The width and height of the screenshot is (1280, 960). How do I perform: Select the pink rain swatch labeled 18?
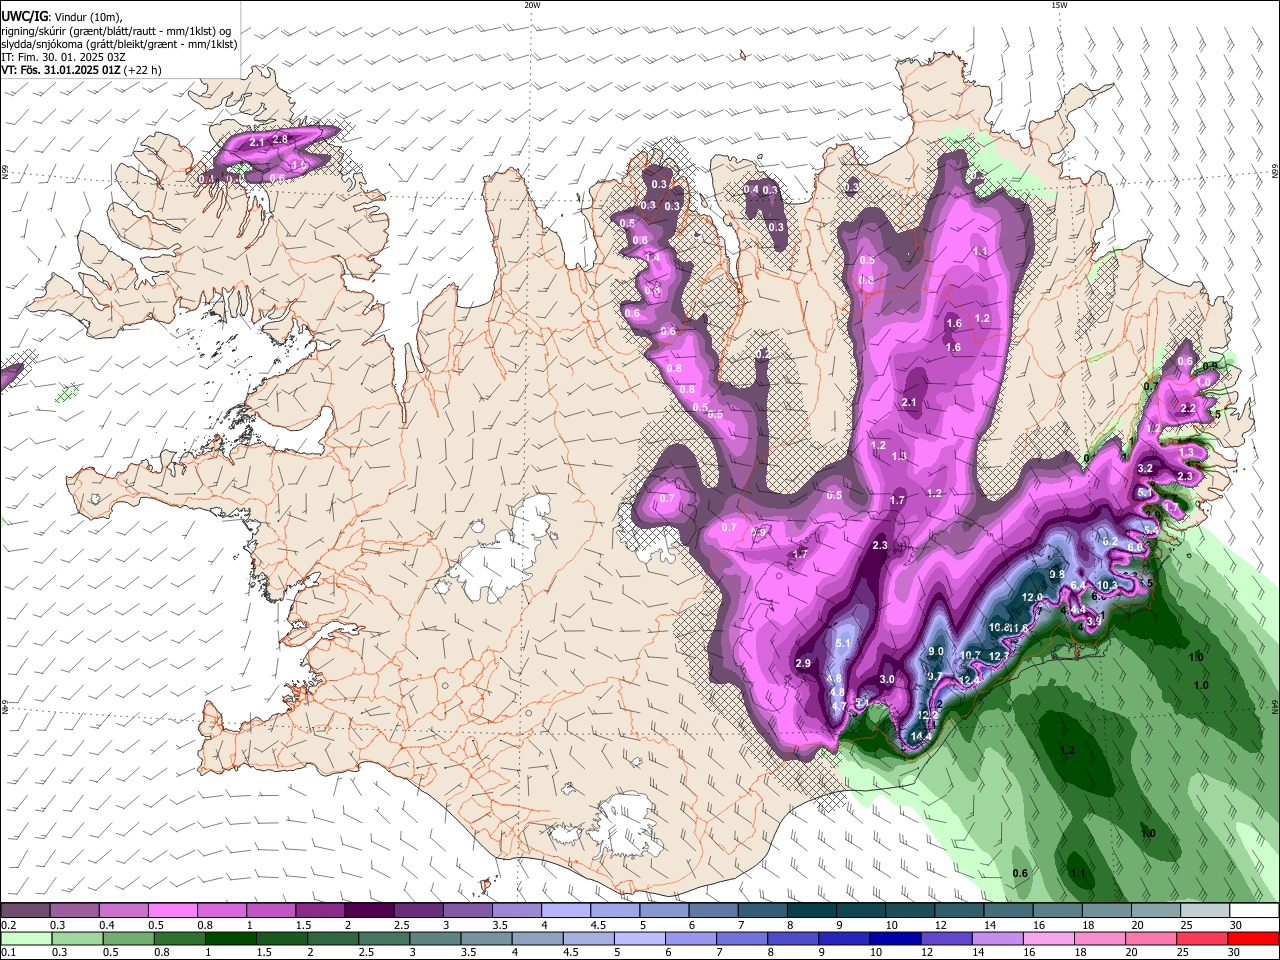click(x=1100, y=938)
